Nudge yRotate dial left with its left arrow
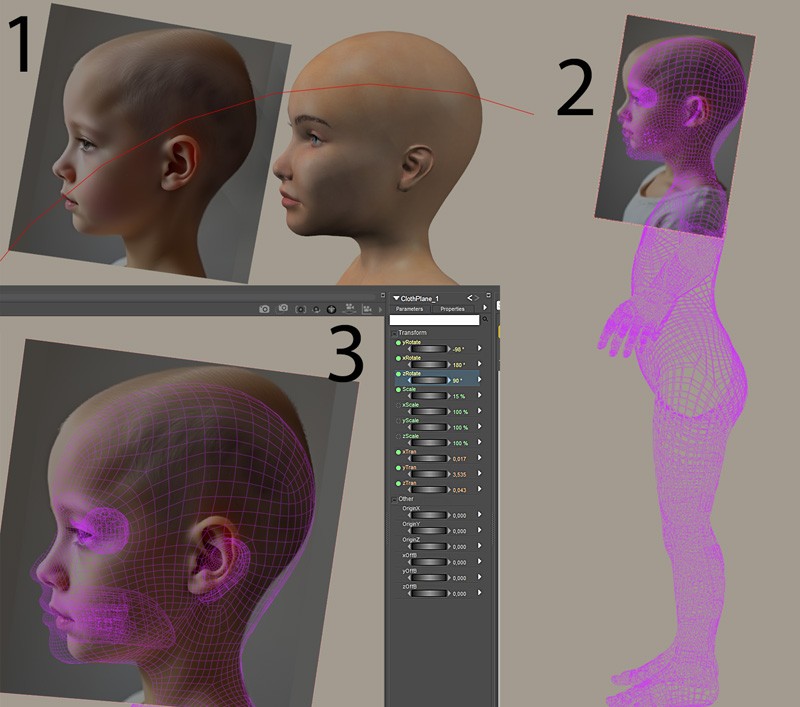Image resolution: width=800 pixels, height=707 pixels. pos(409,349)
